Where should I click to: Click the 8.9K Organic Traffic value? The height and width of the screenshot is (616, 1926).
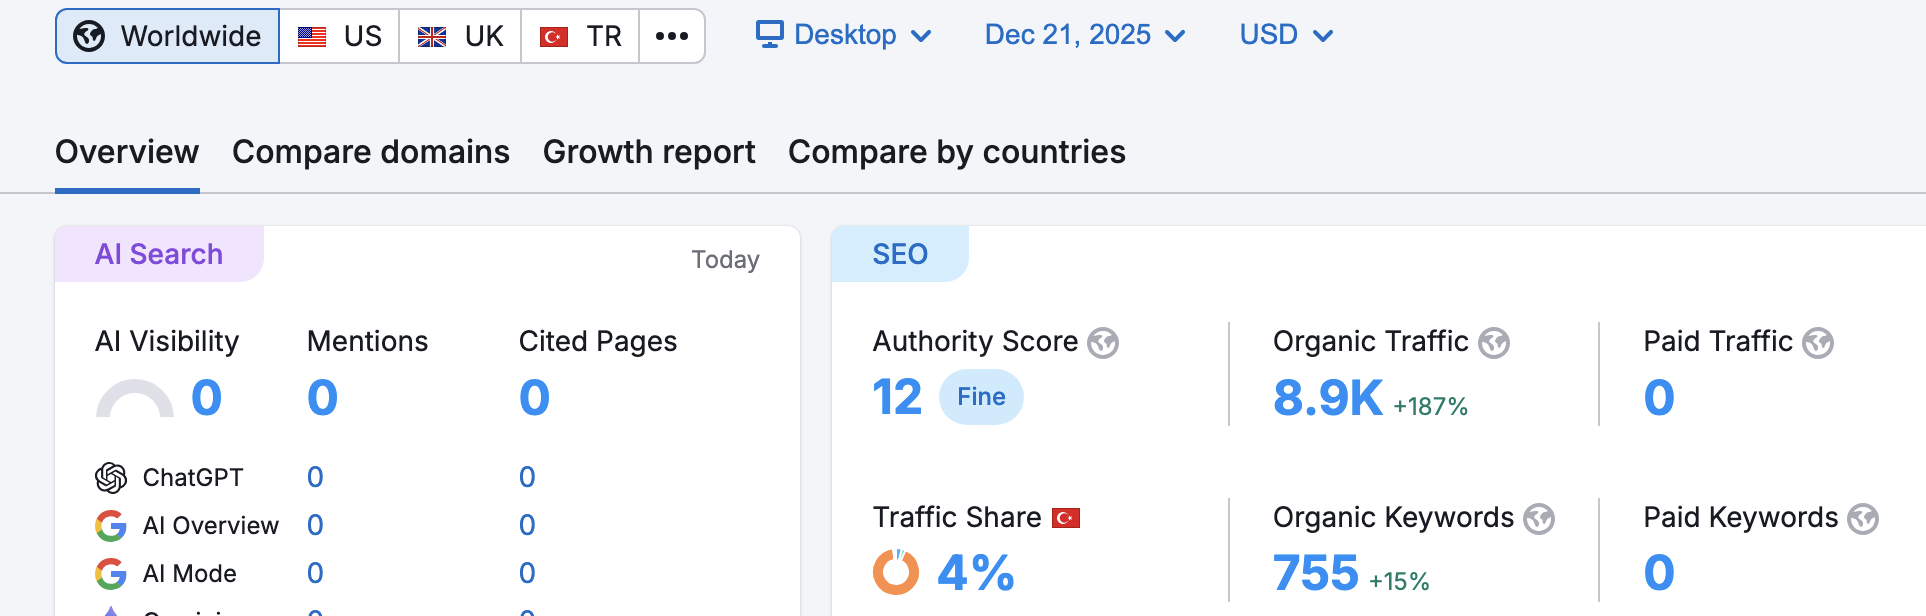[x=1328, y=398]
